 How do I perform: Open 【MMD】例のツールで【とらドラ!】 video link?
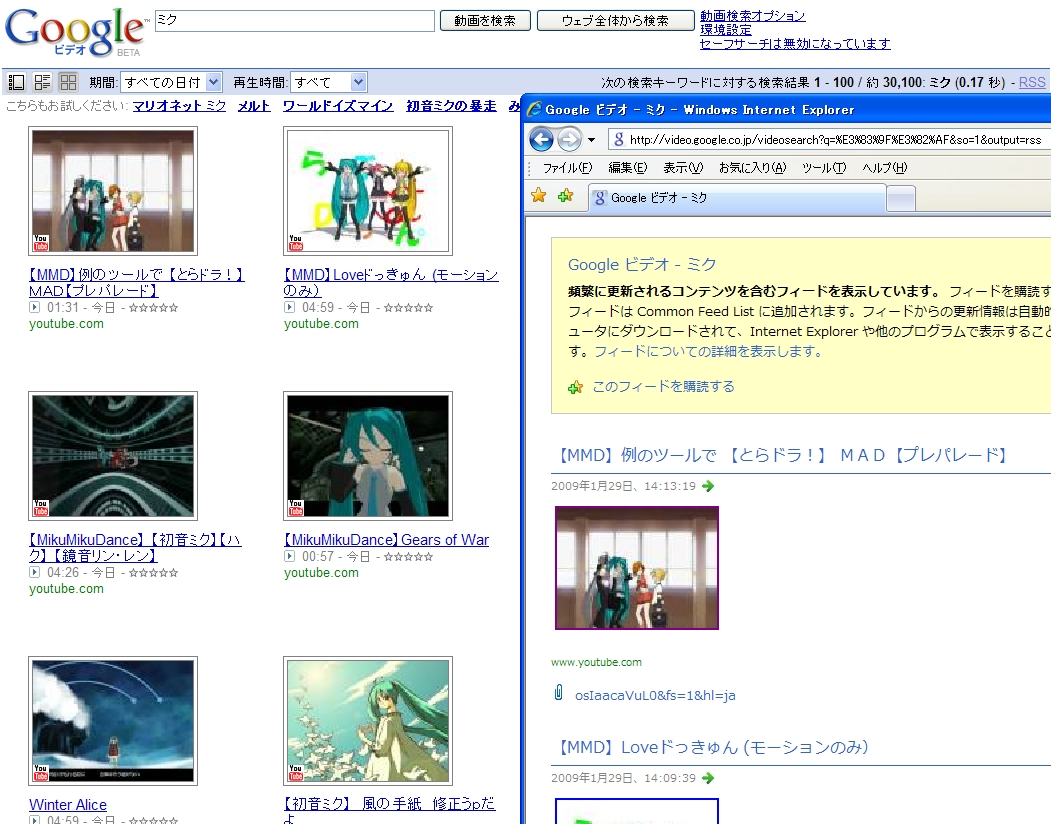point(137,282)
